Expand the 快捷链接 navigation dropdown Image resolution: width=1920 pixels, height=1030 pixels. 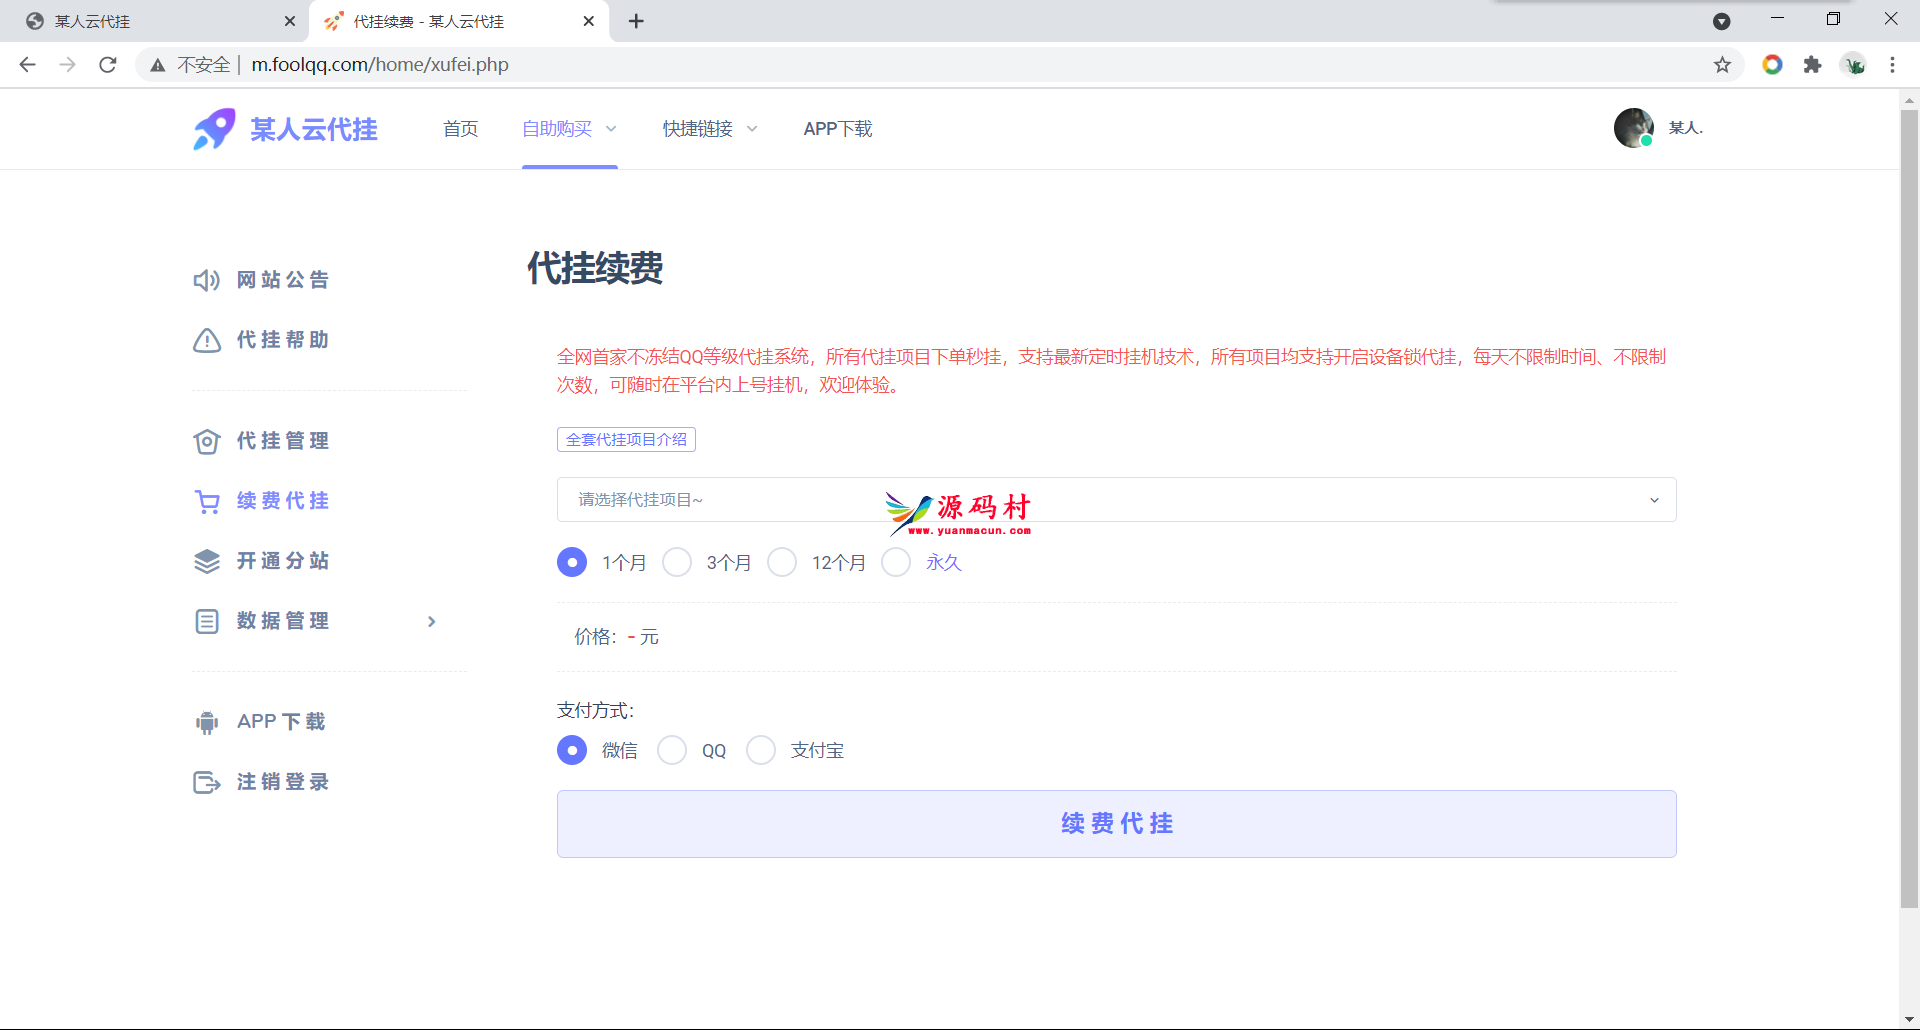click(709, 129)
